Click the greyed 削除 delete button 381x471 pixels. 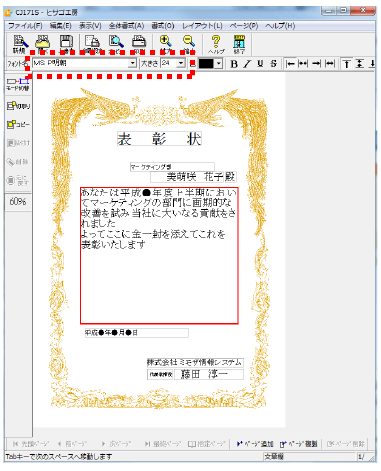pos(18,162)
